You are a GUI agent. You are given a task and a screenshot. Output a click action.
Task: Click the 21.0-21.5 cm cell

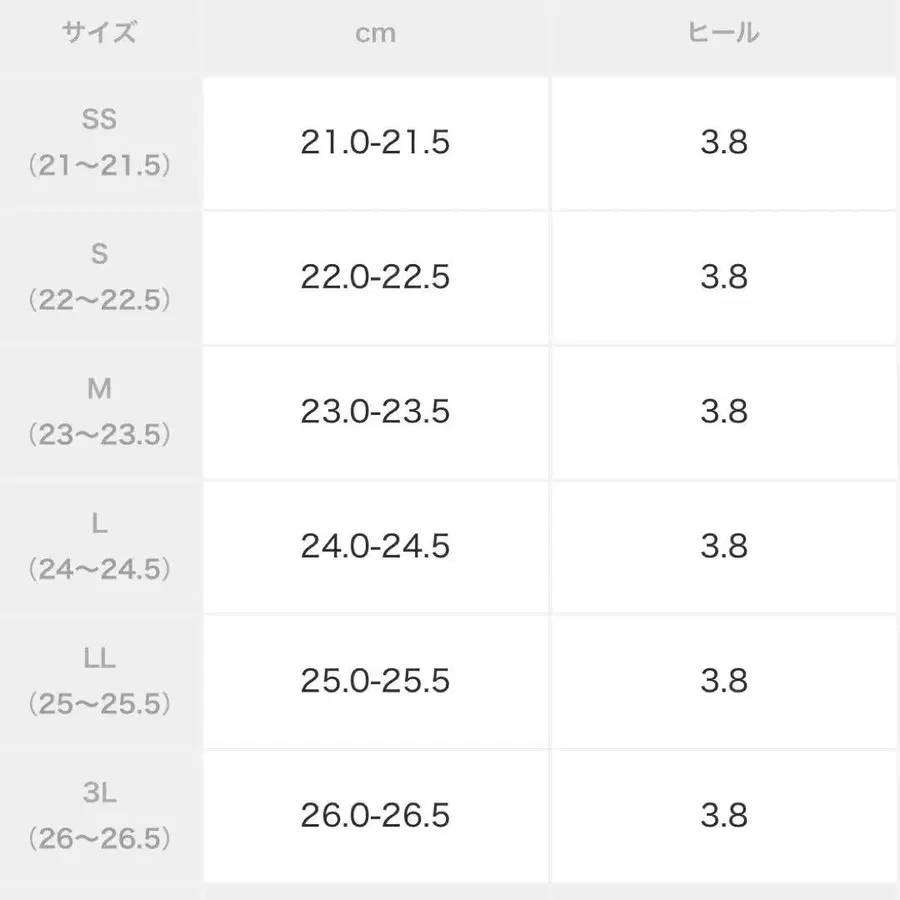click(375, 142)
